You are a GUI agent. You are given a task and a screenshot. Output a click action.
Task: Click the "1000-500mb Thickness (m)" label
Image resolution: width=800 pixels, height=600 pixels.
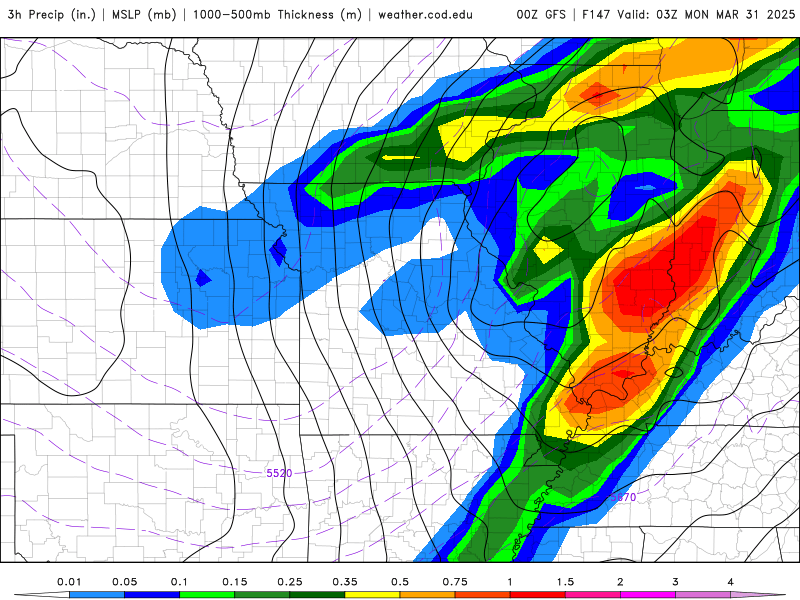click(x=277, y=15)
